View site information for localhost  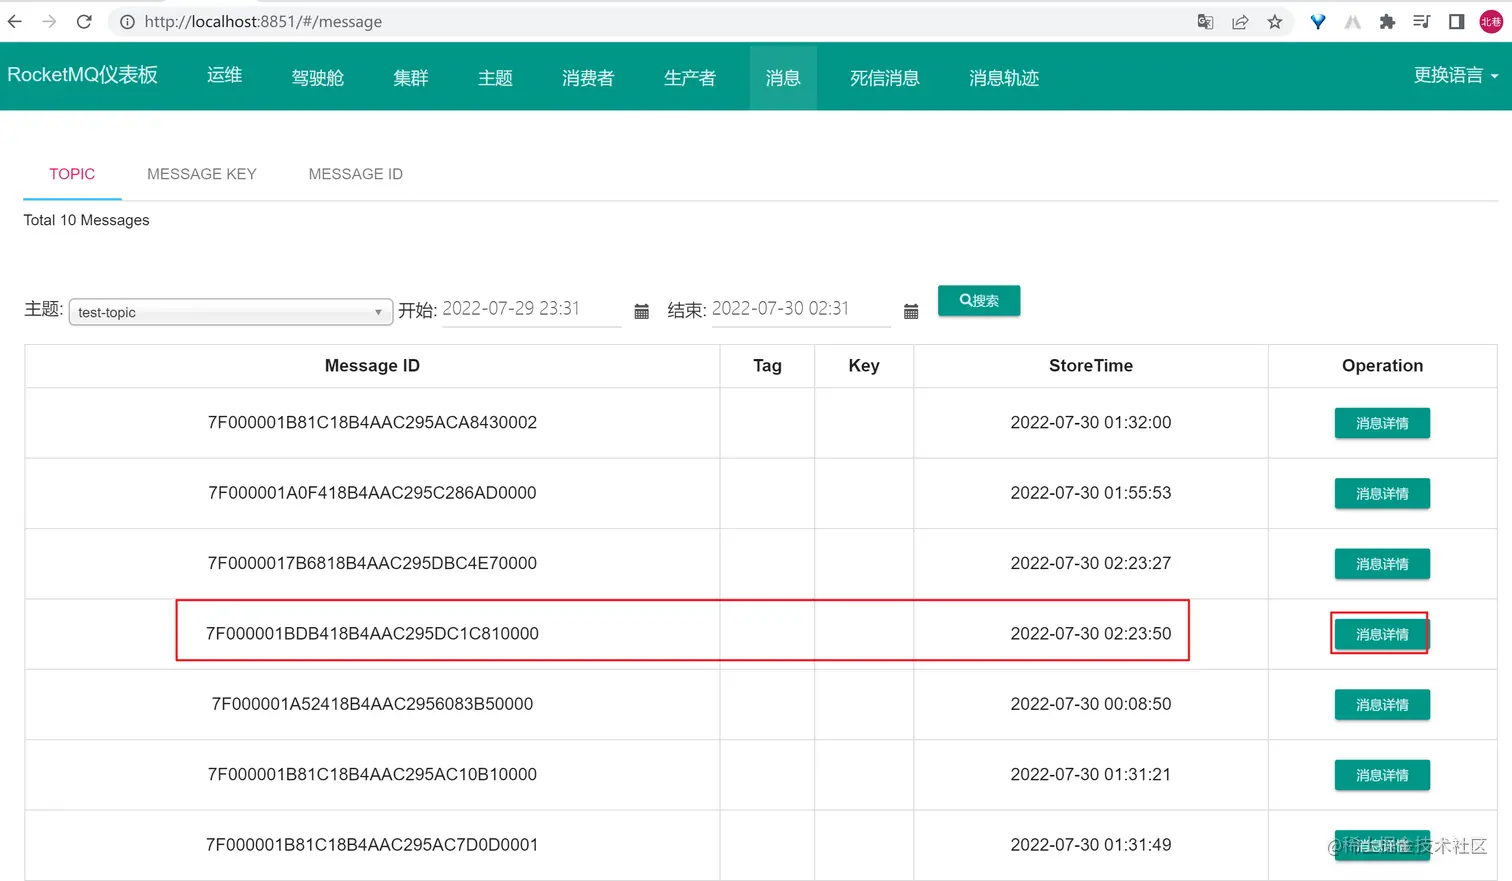[127, 21]
